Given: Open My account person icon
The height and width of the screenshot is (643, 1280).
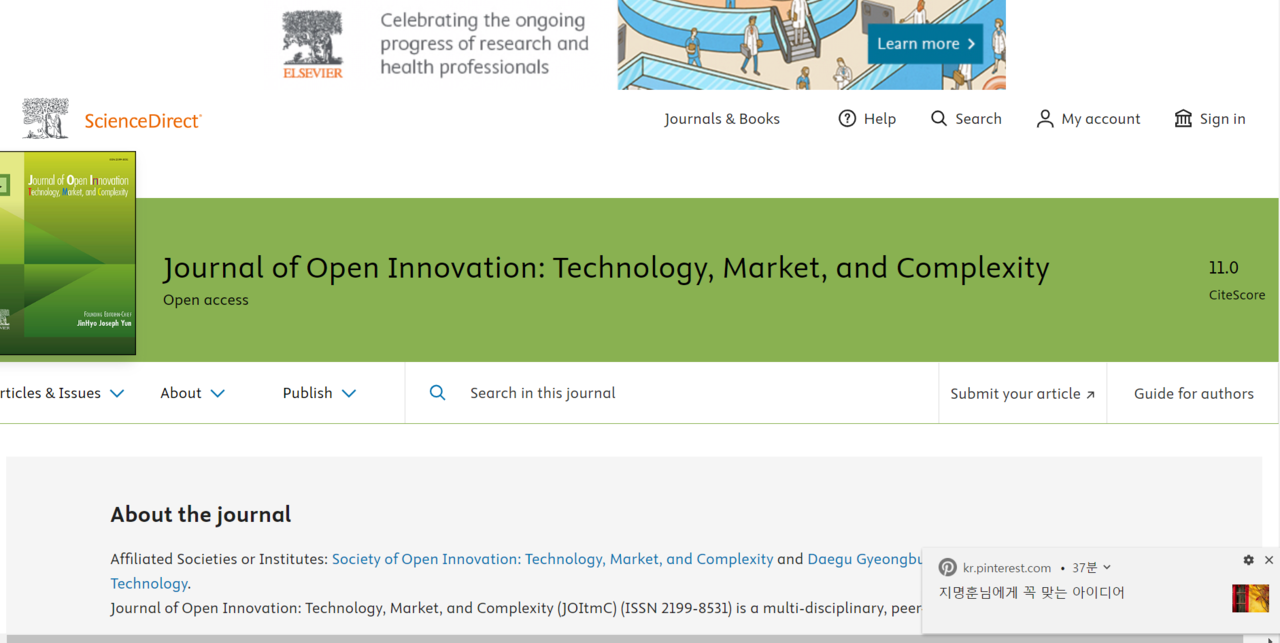Looking at the screenshot, I should point(1045,119).
